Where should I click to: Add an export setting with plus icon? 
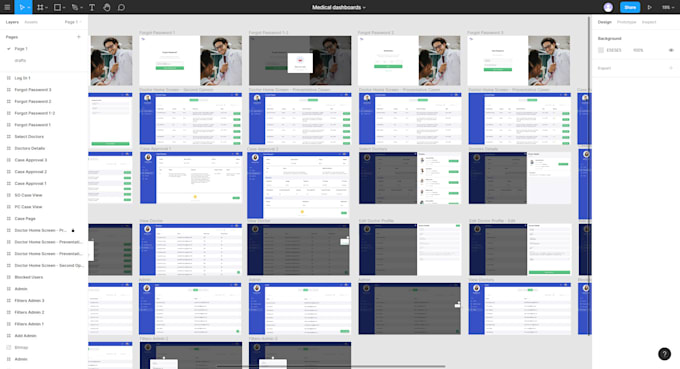pos(671,68)
